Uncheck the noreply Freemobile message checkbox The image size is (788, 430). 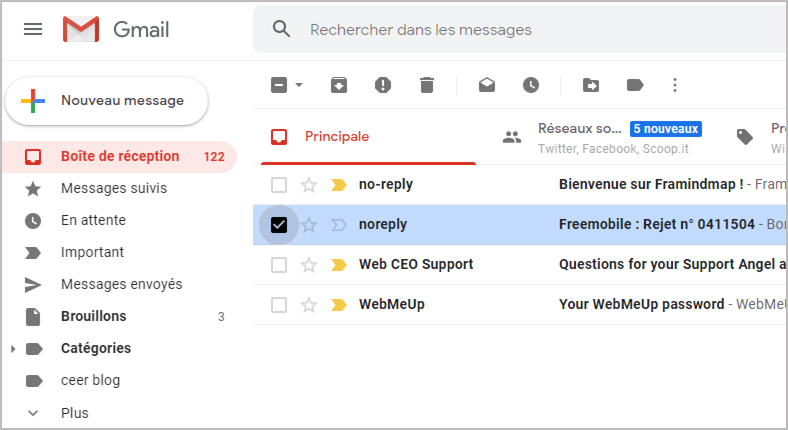[279, 225]
